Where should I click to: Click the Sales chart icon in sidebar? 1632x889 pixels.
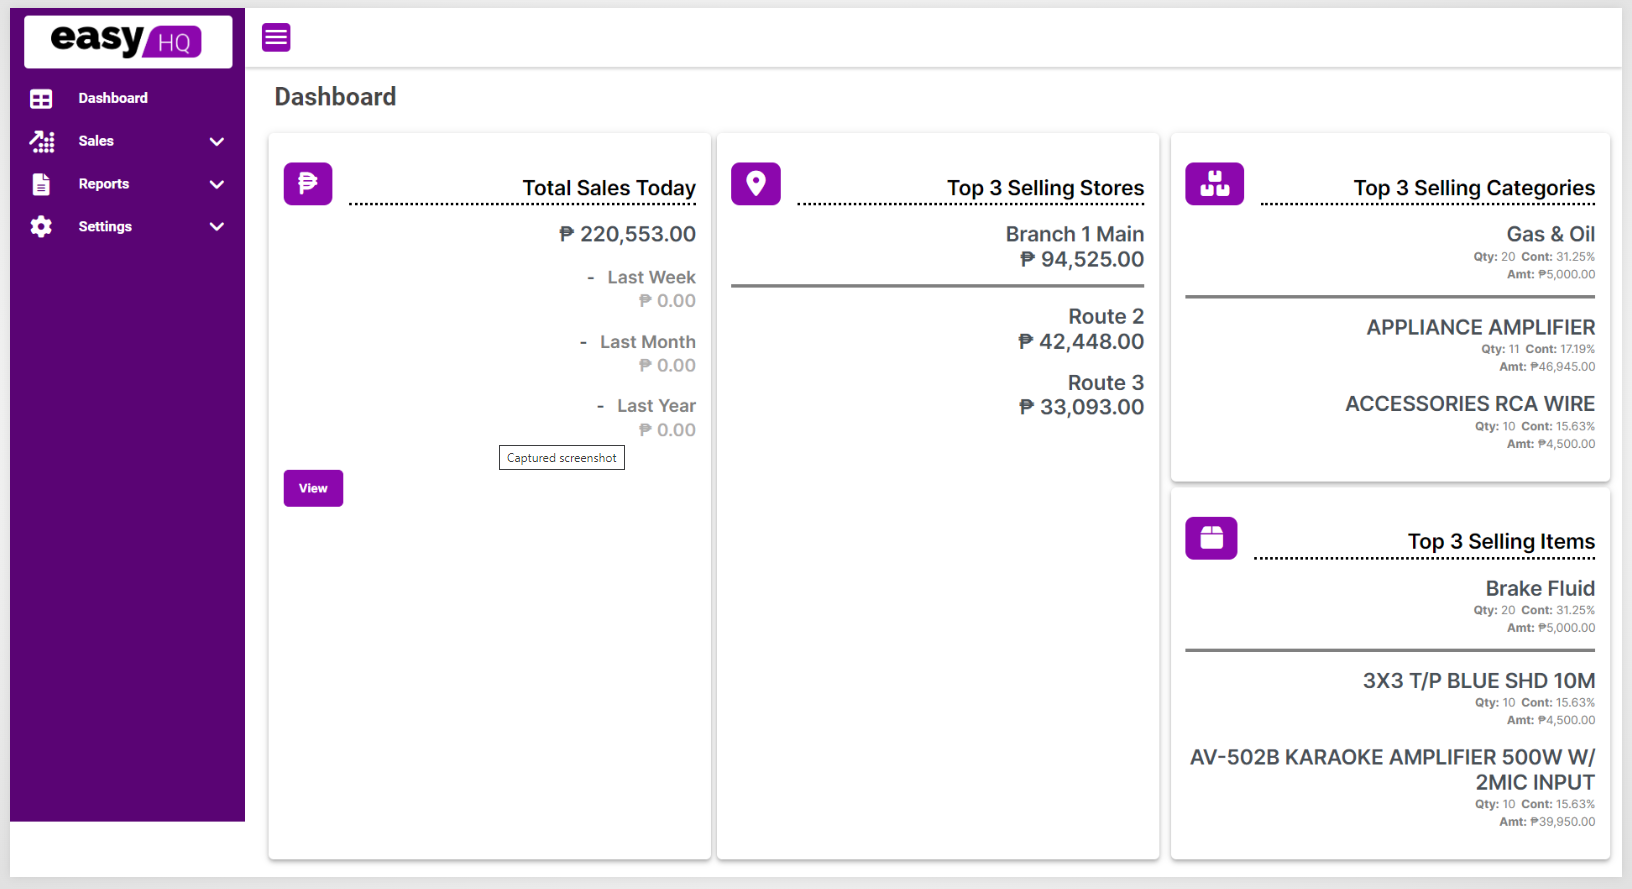pyautogui.click(x=41, y=141)
